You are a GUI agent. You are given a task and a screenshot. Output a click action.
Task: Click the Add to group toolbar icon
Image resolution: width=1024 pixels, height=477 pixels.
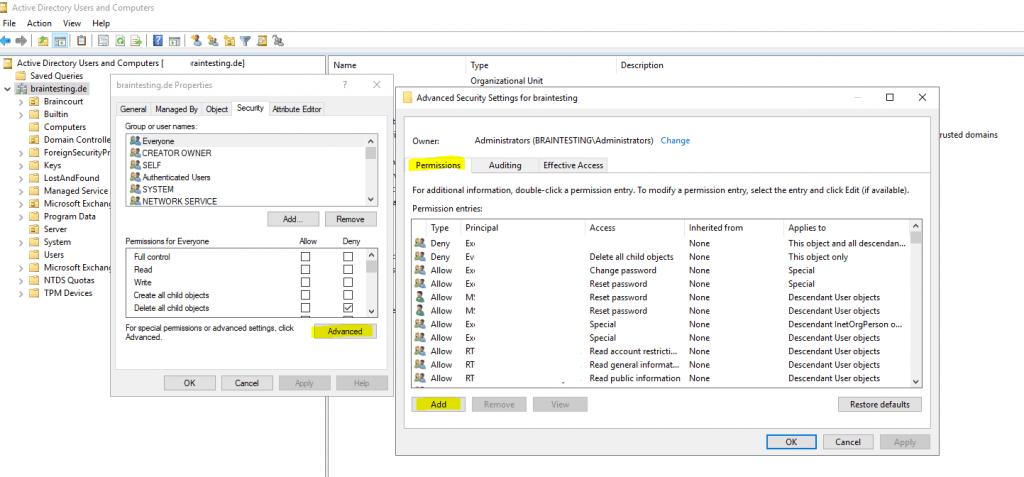pyautogui.click(x=278, y=41)
